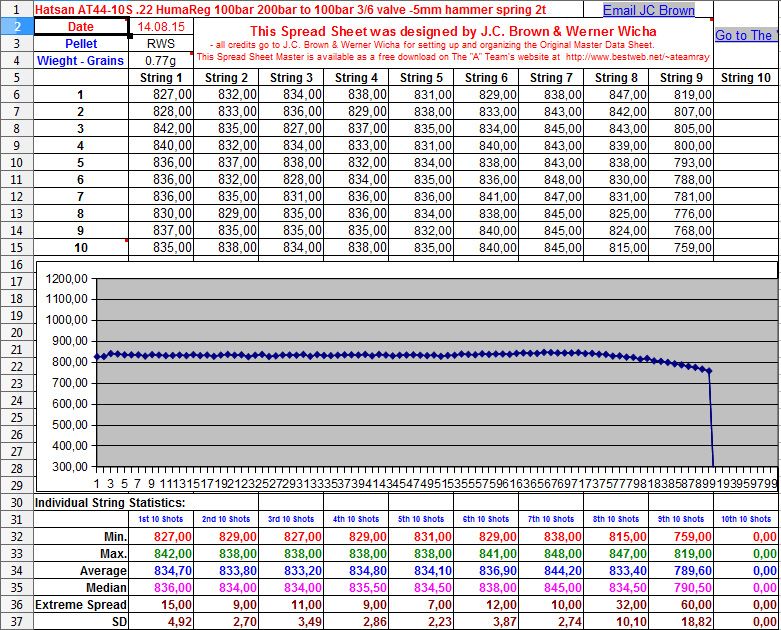Select value 833,00 in String 4 shot 4
781x630 pixels.
point(356,145)
